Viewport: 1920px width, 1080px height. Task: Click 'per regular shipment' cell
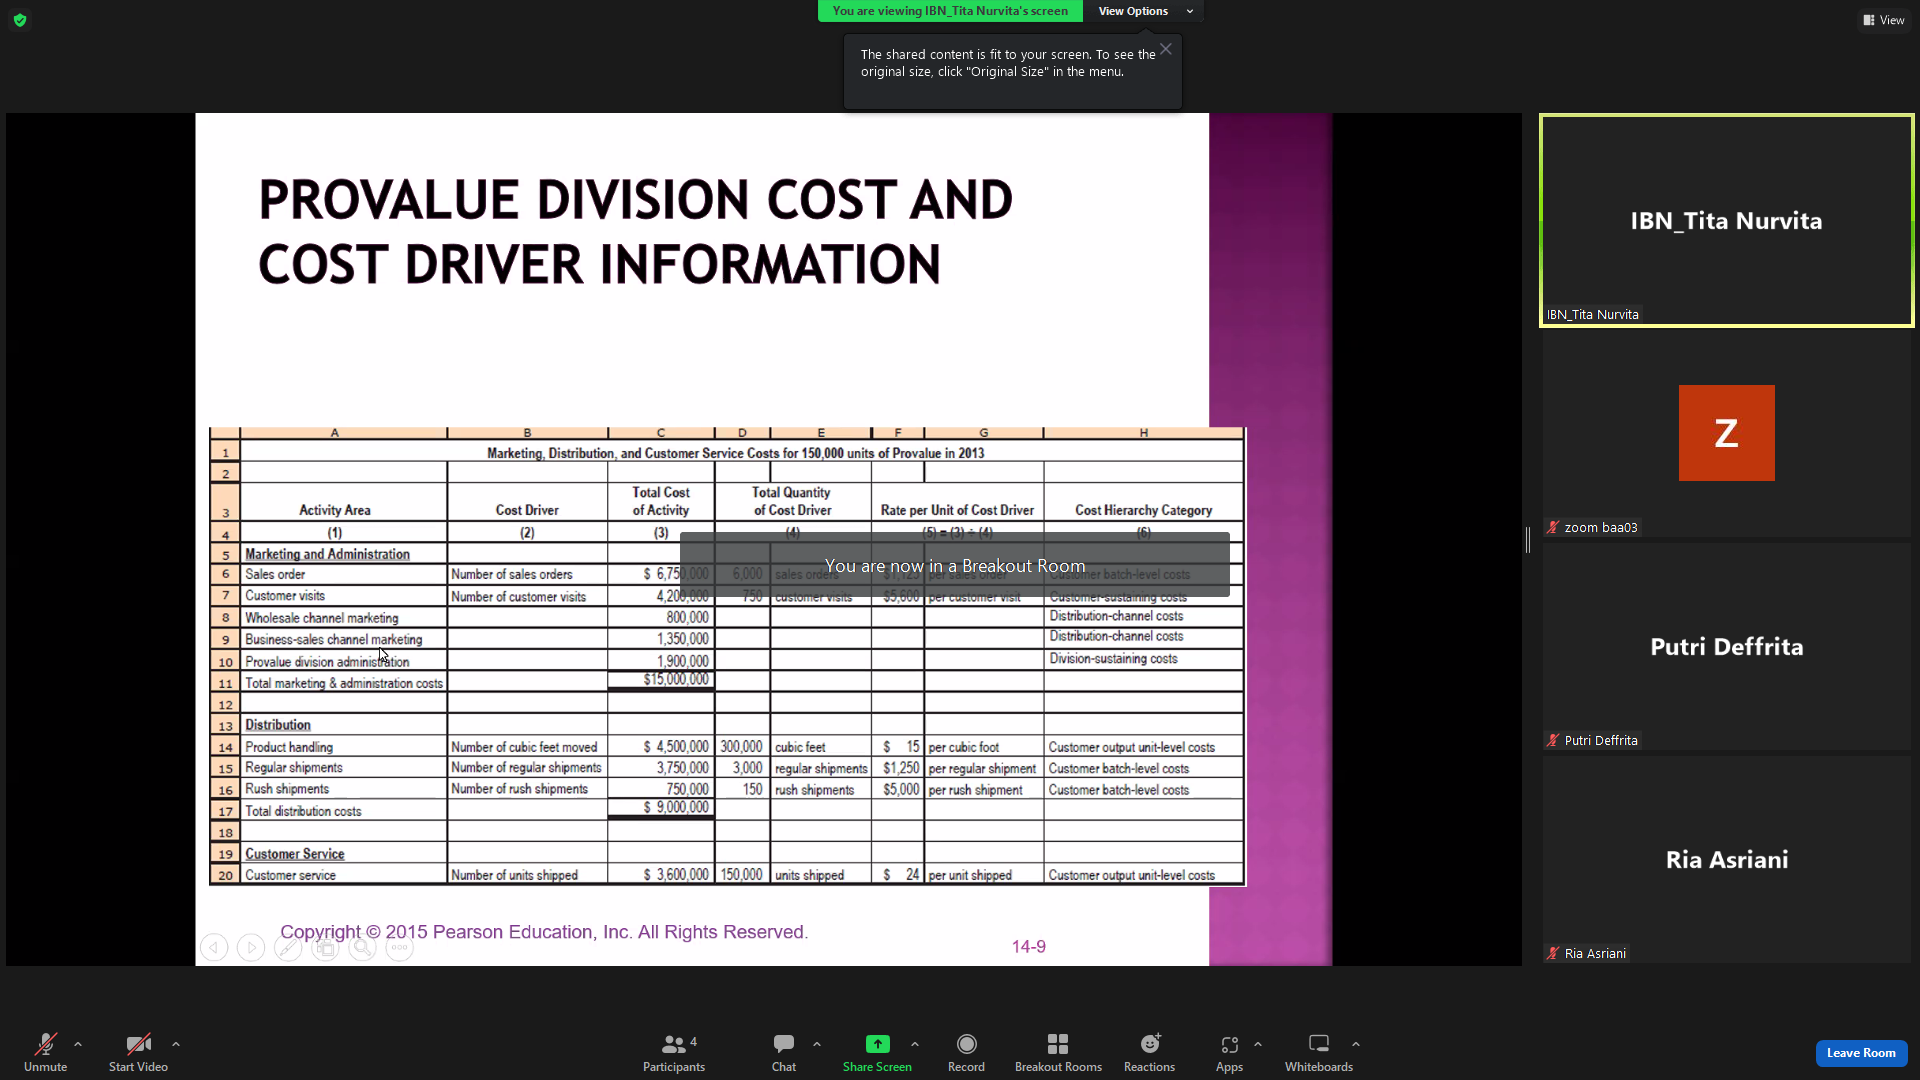click(x=982, y=769)
